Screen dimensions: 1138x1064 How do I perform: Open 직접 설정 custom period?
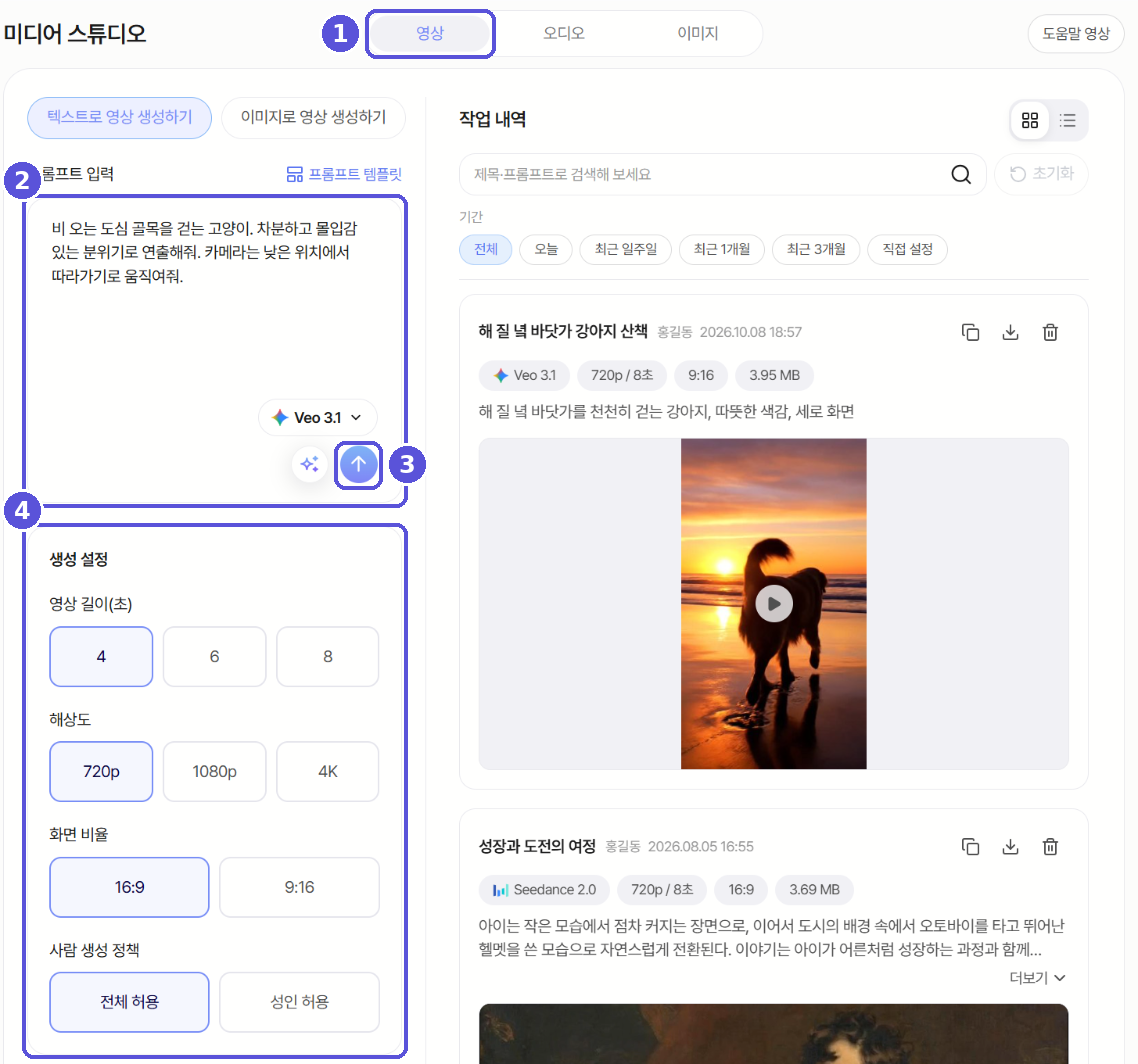(x=907, y=250)
